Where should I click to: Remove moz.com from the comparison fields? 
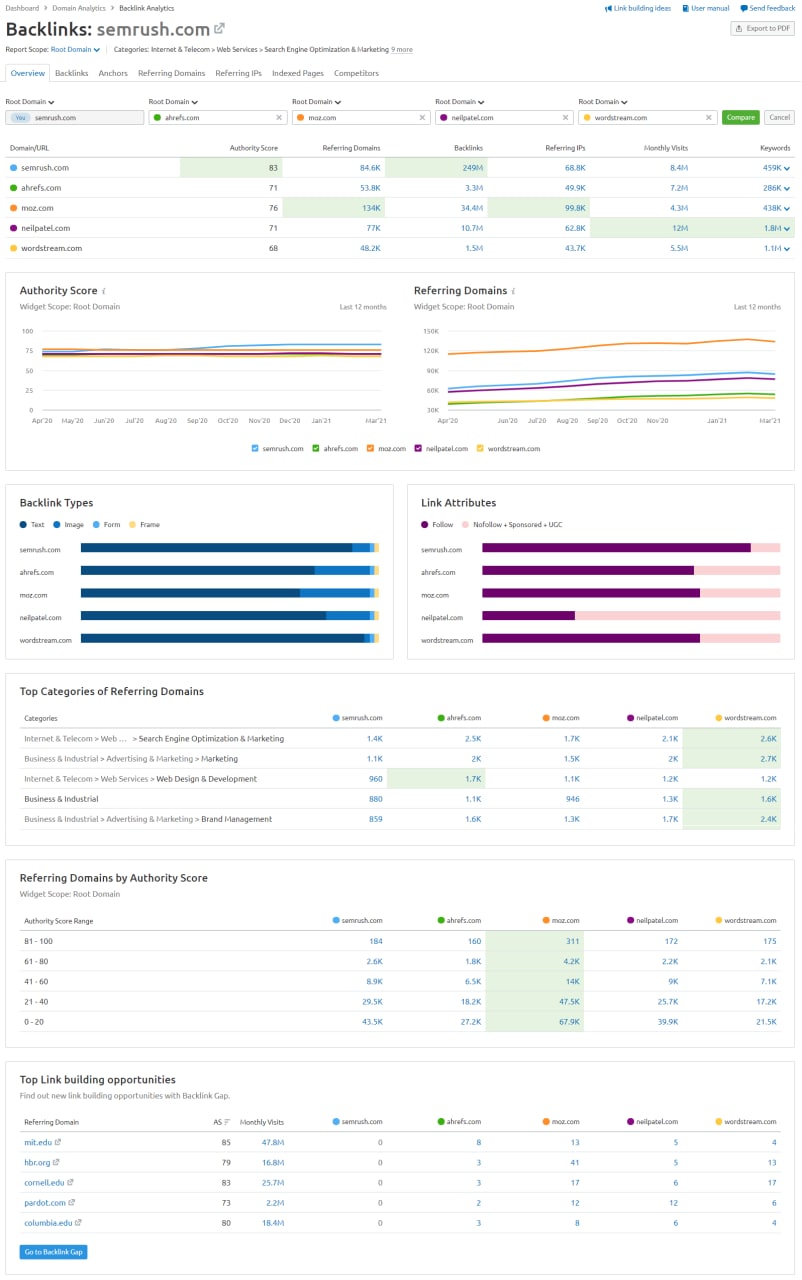(421, 117)
